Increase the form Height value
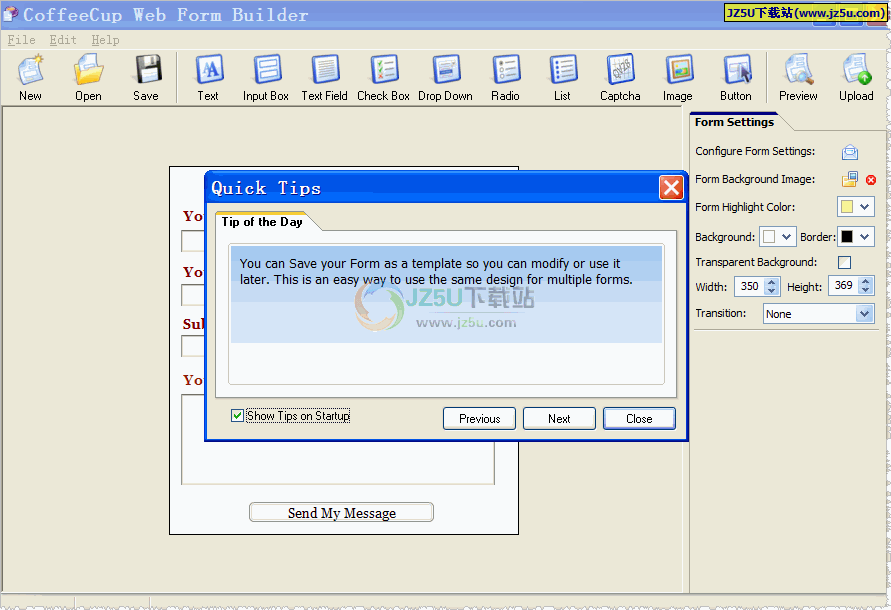Image resolution: width=891 pixels, height=610 pixels. (x=865, y=281)
